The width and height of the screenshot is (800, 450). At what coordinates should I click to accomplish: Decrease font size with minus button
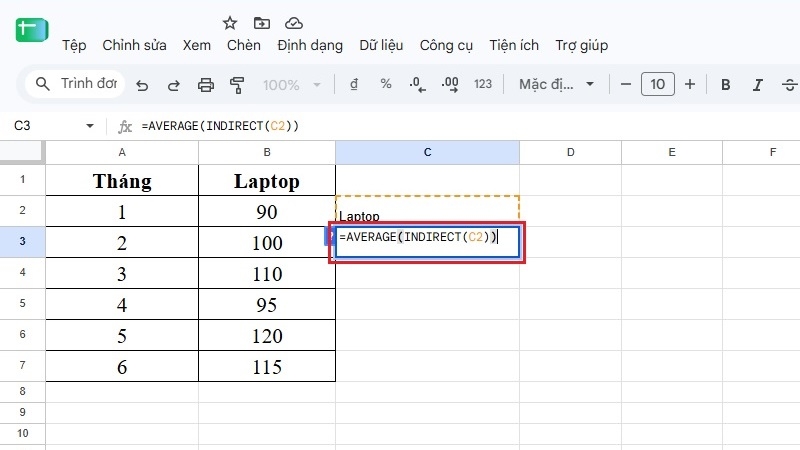(626, 84)
